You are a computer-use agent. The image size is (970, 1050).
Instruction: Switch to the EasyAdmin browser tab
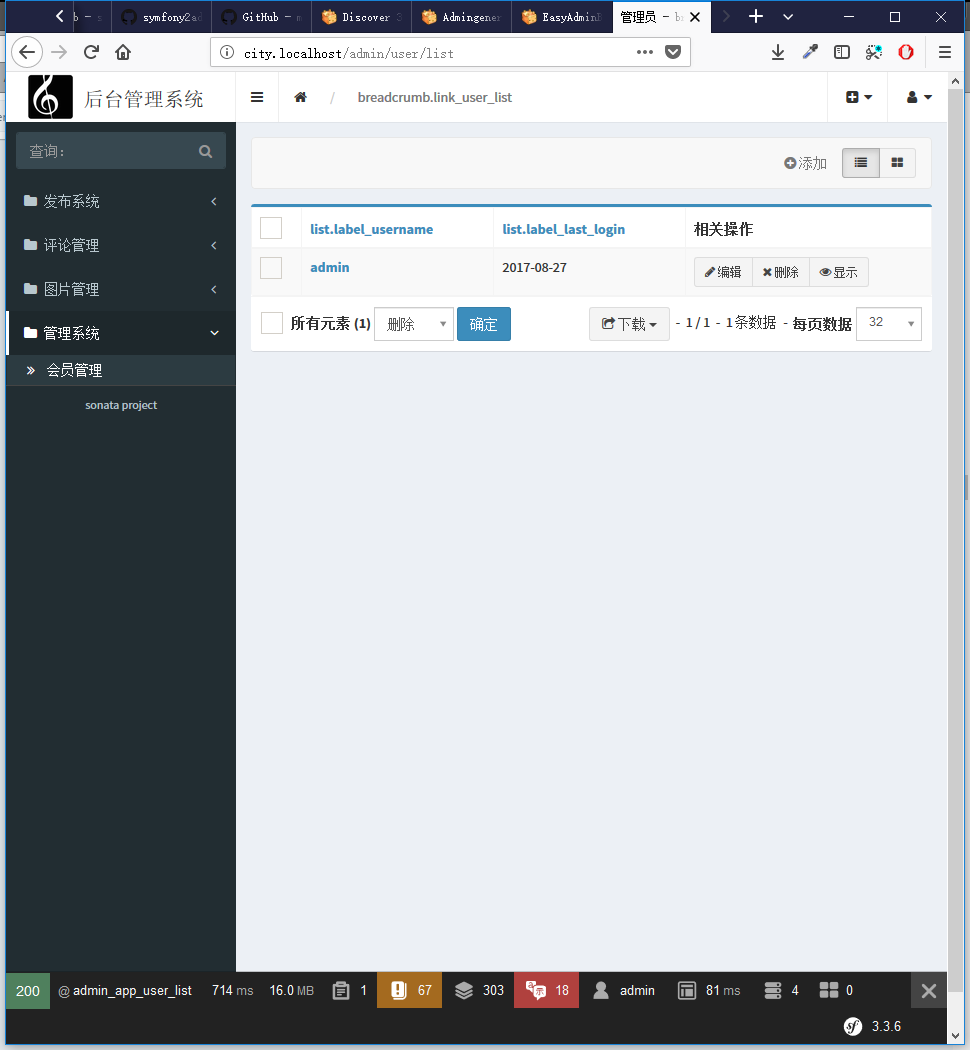pyautogui.click(x=562, y=17)
